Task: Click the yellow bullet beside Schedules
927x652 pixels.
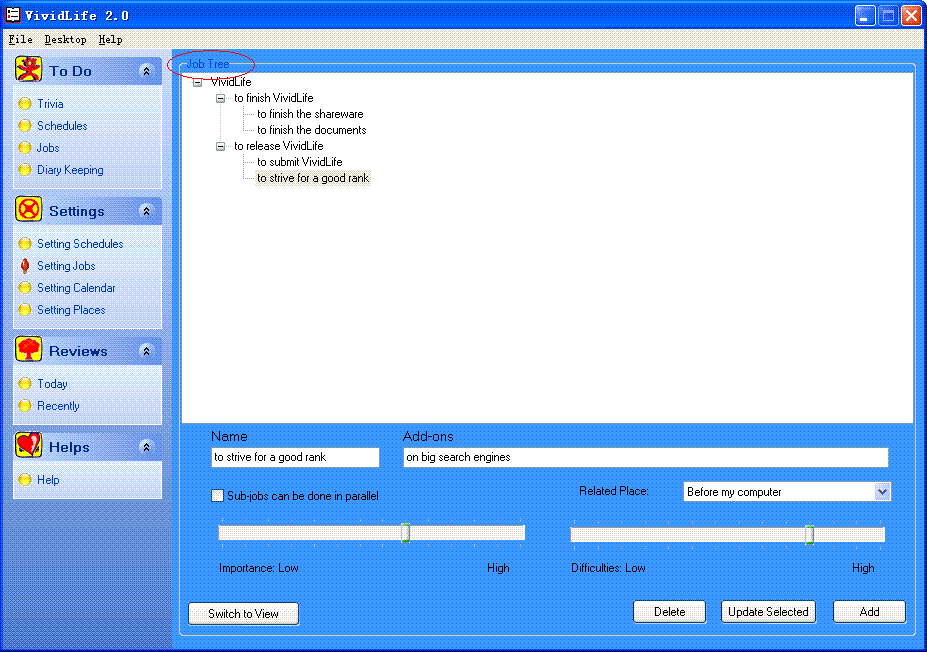Action: point(25,126)
